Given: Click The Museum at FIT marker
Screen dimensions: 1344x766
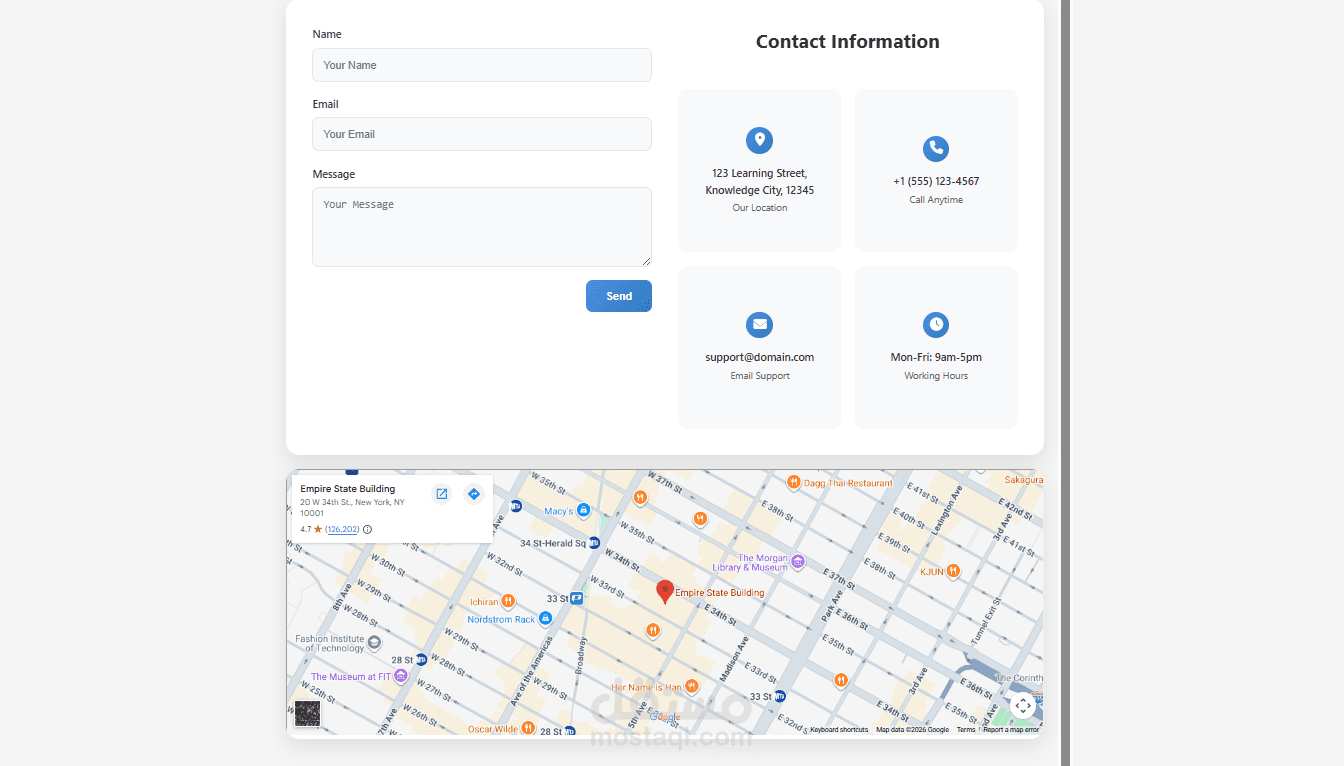Looking at the screenshot, I should coord(400,676).
